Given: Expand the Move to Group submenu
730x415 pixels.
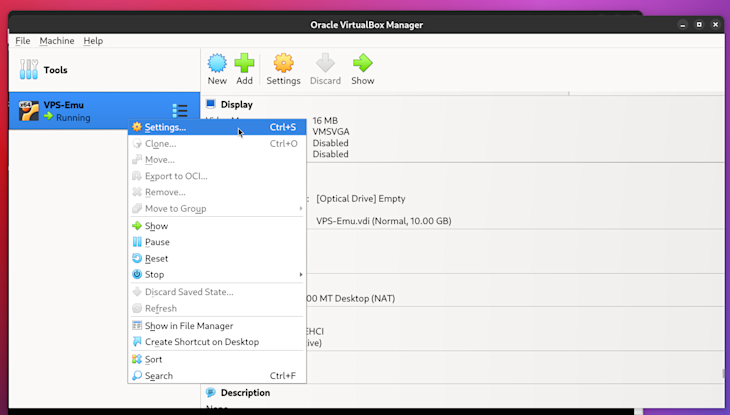Looking at the screenshot, I should click(x=300, y=209).
